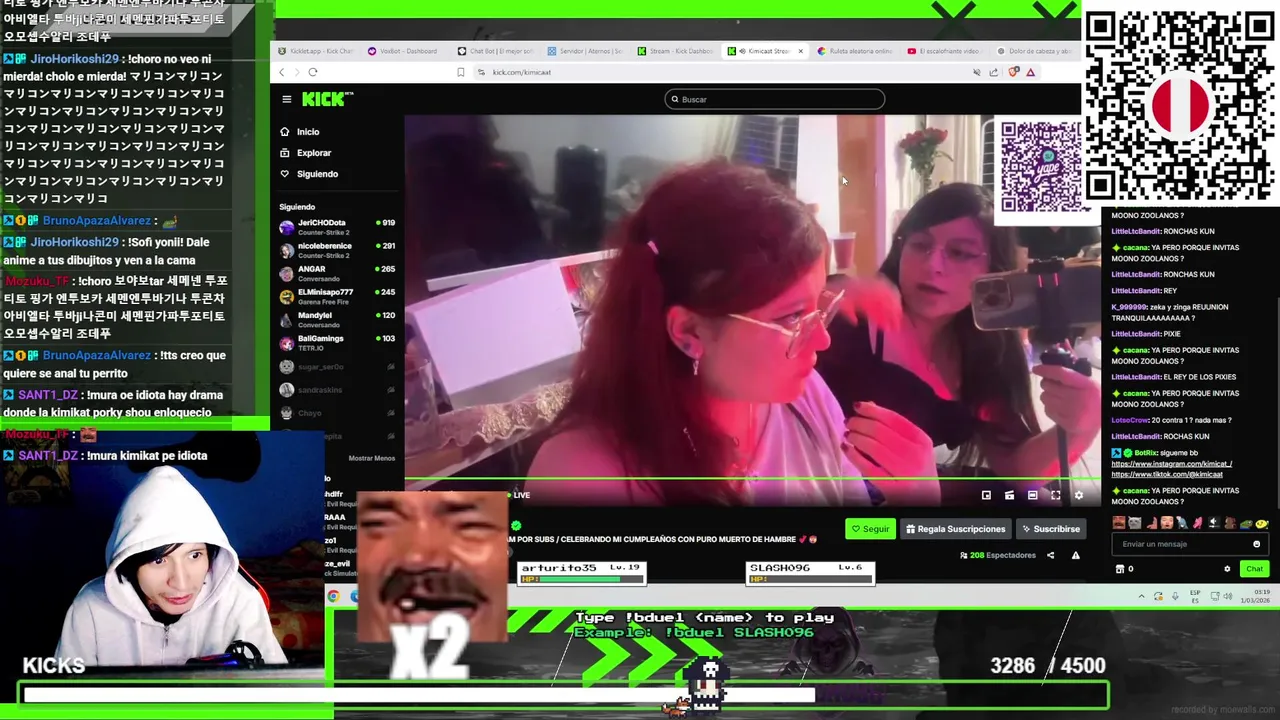Switch to Stream - Kick Dashboard tab

coord(674,51)
